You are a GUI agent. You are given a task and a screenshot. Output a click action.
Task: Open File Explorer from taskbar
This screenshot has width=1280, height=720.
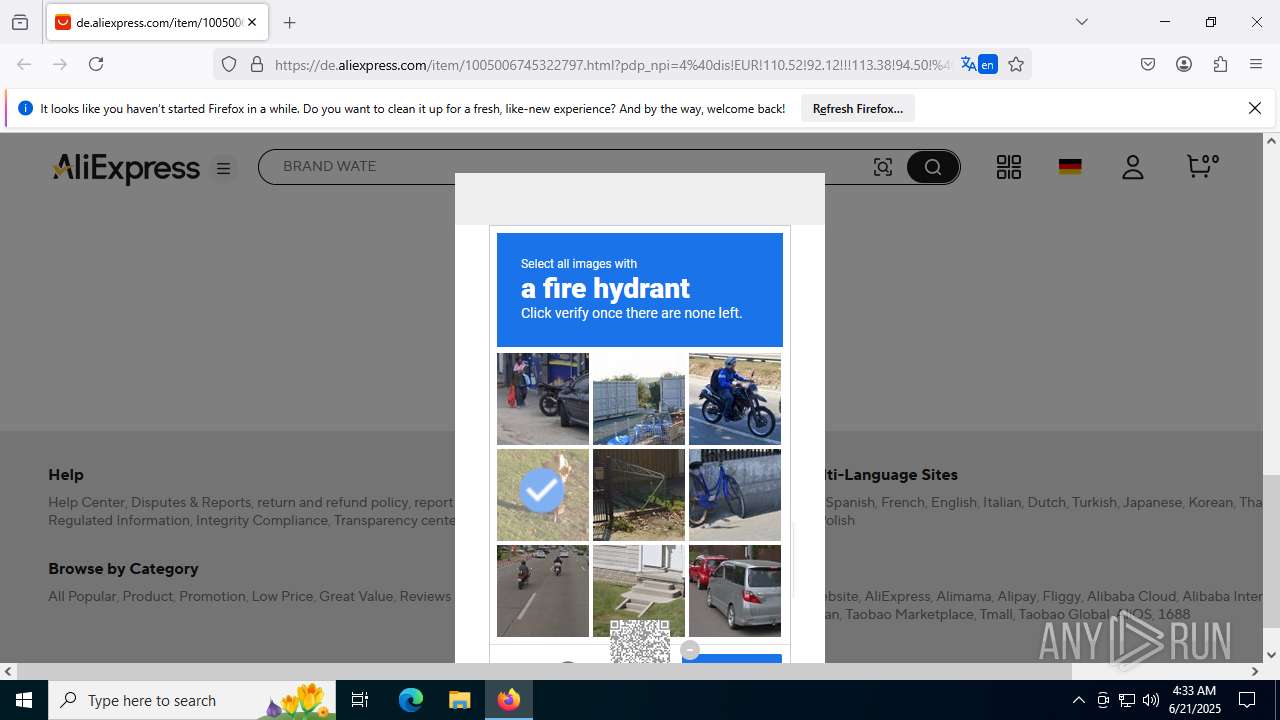click(459, 700)
